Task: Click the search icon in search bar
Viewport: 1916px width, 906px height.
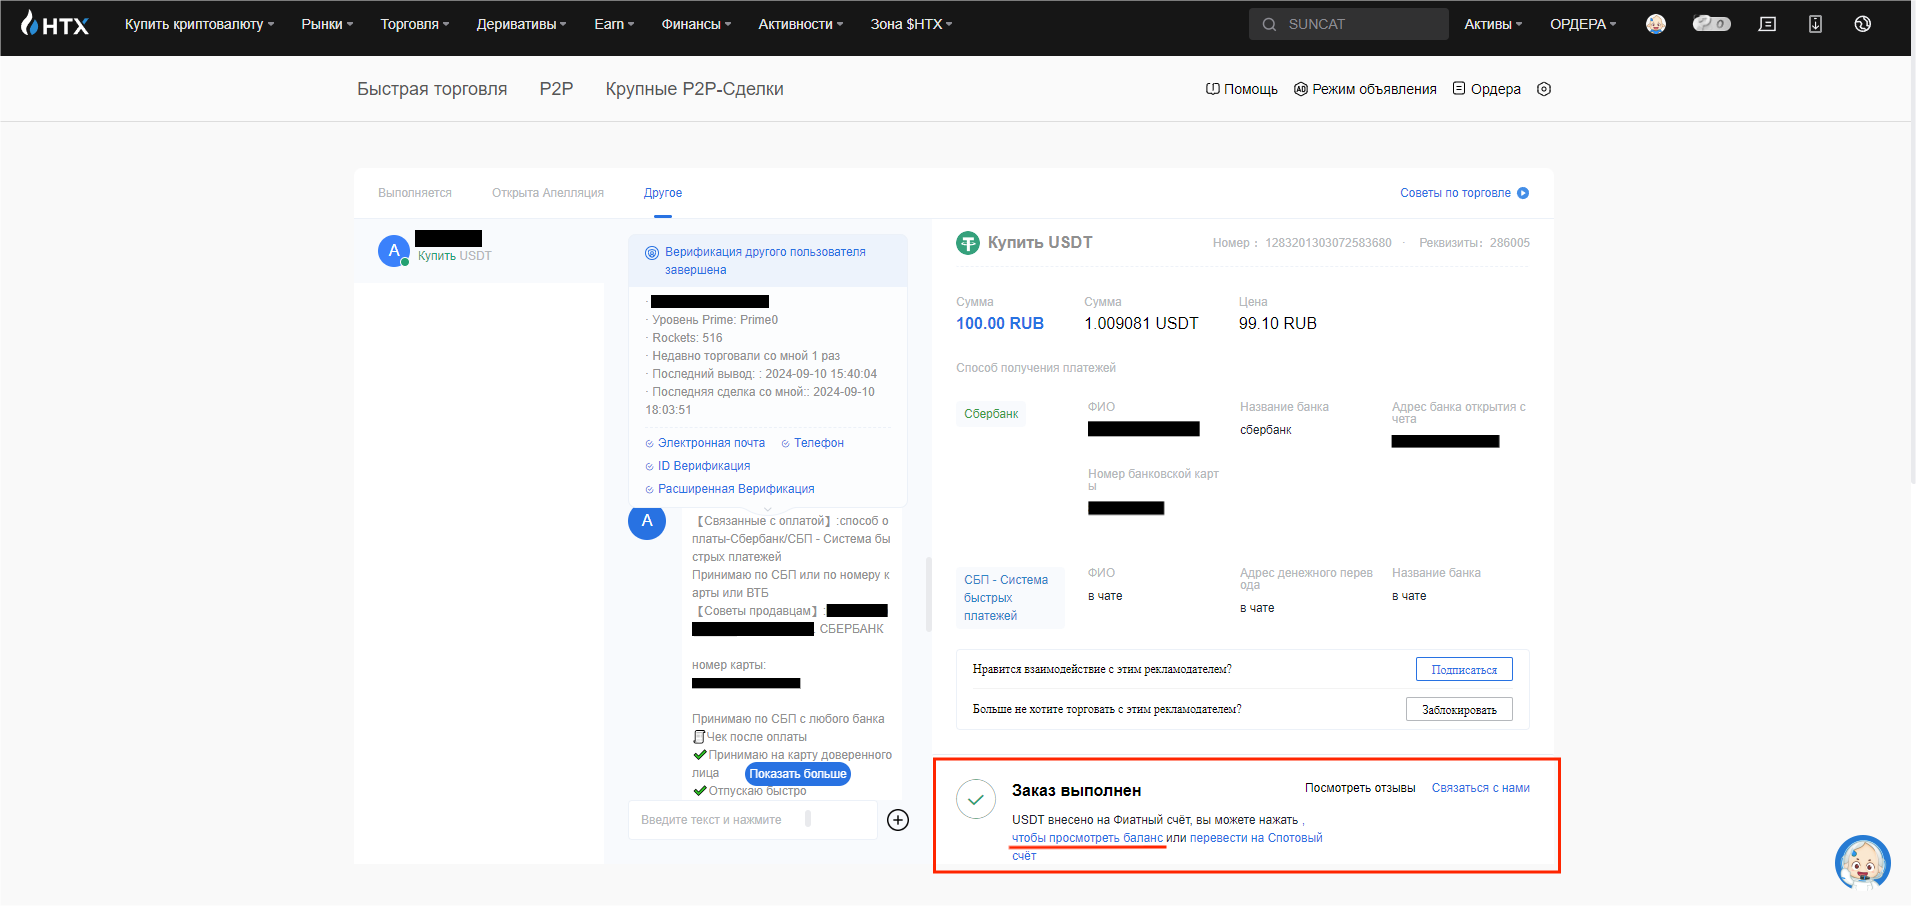Action: [1269, 24]
